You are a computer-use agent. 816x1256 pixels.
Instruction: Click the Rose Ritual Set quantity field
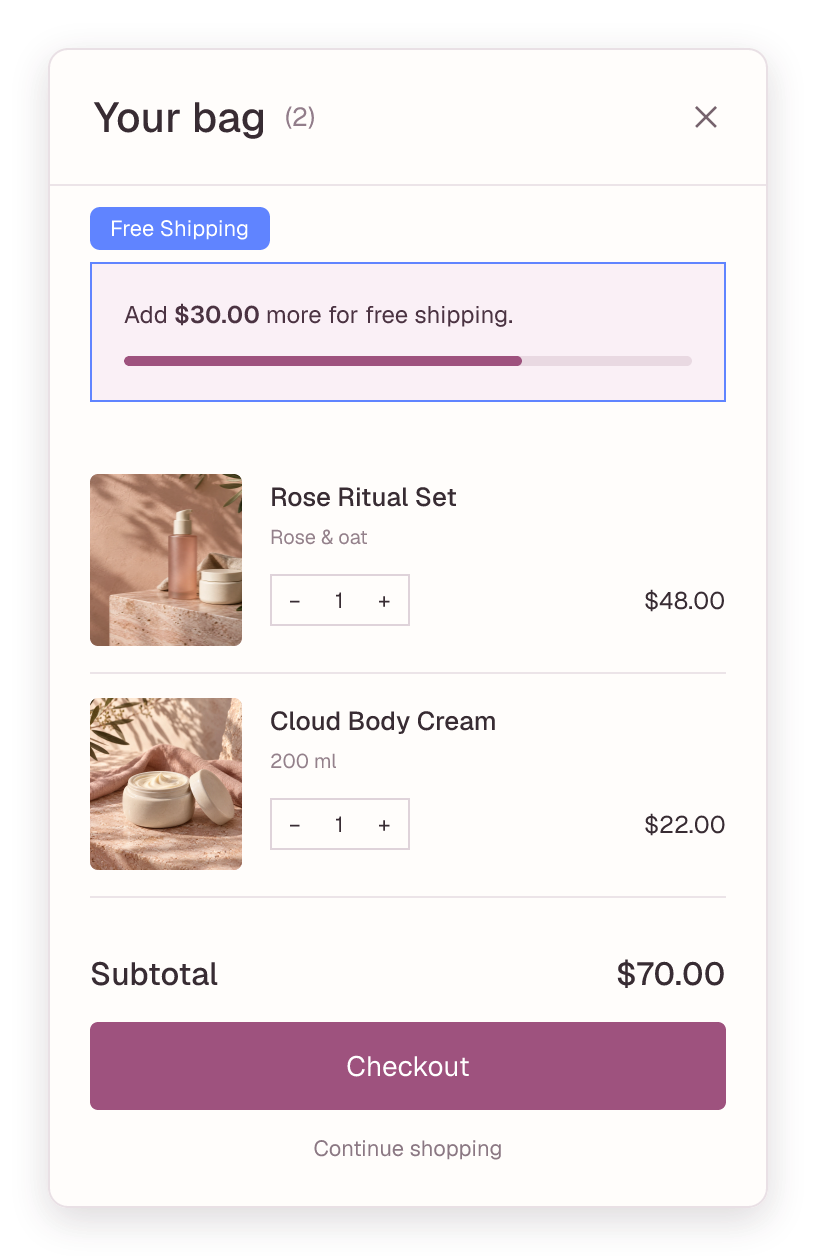339,601
